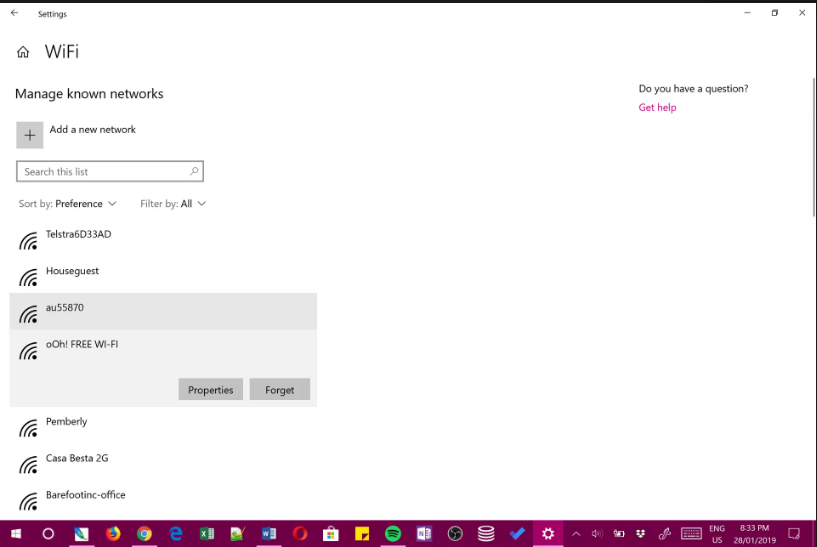Click the vertical scrollbar of Settings

tap(814, 146)
